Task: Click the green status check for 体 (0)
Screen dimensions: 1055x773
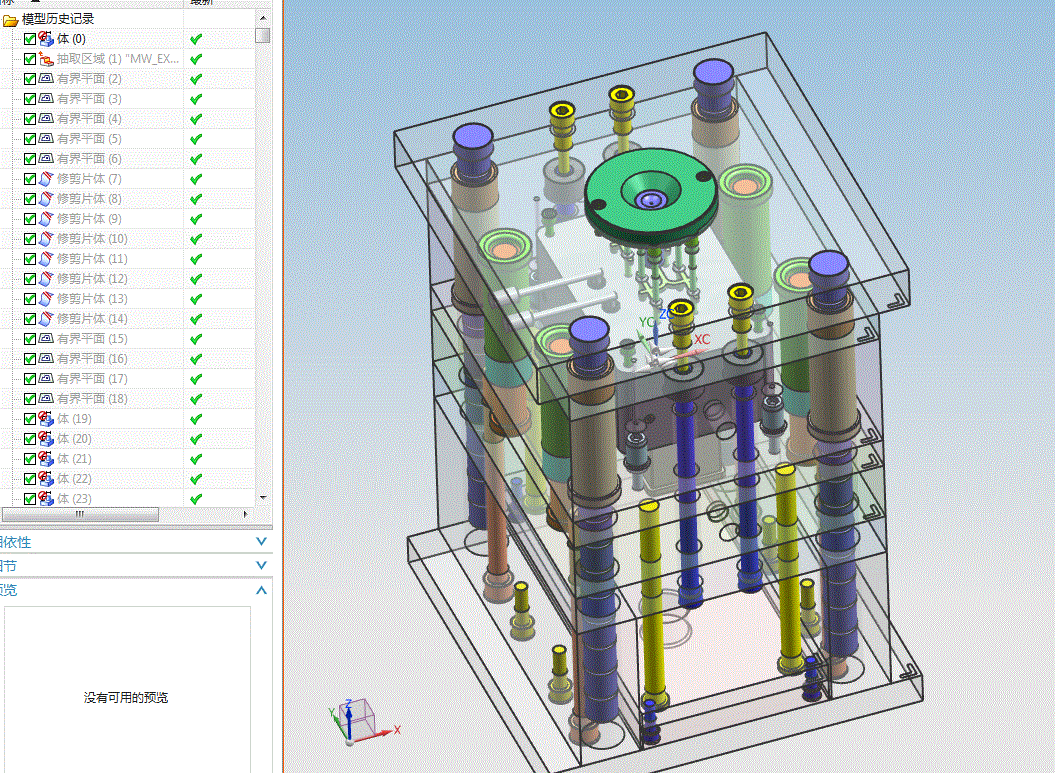Action: tap(196, 39)
